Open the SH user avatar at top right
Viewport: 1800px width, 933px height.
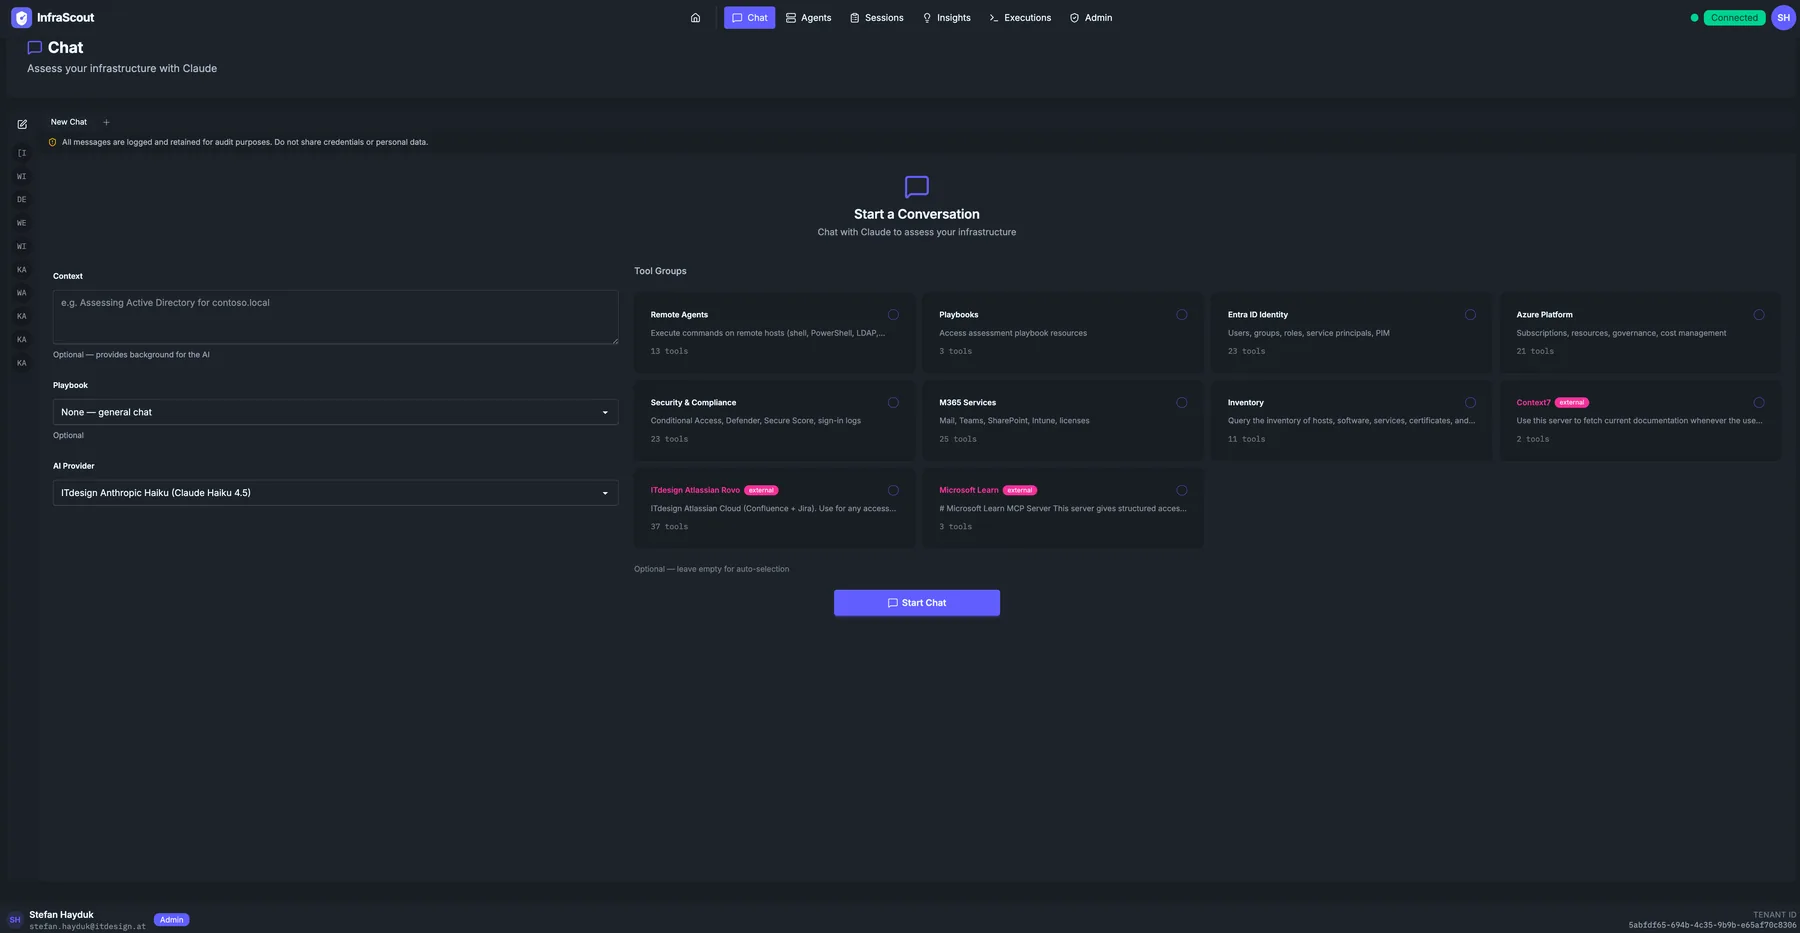point(1783,18)
